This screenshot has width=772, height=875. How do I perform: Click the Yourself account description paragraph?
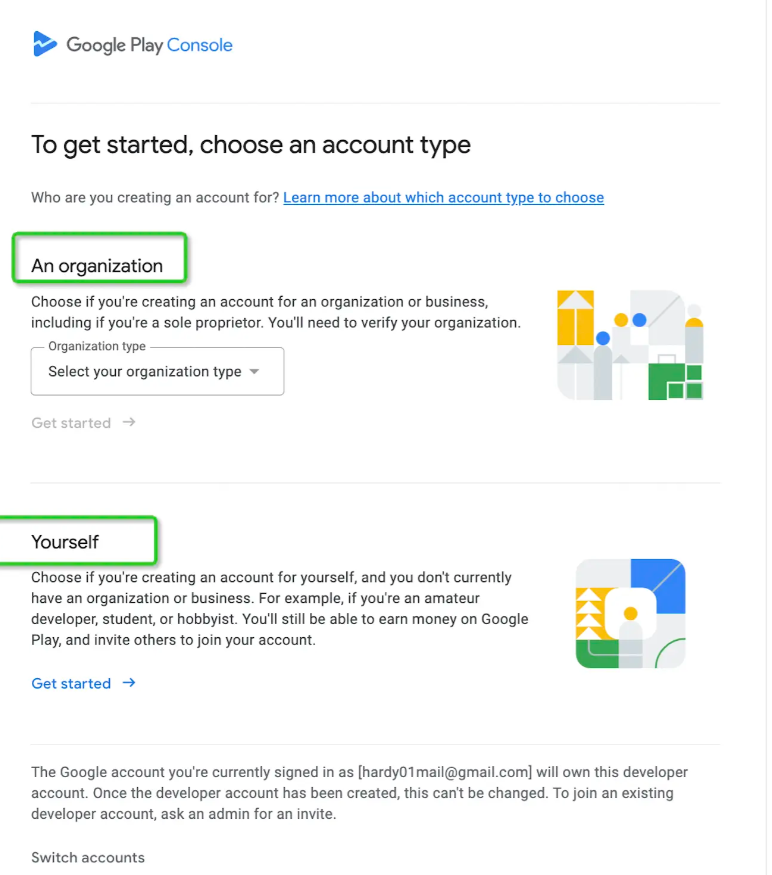[280, 608]
